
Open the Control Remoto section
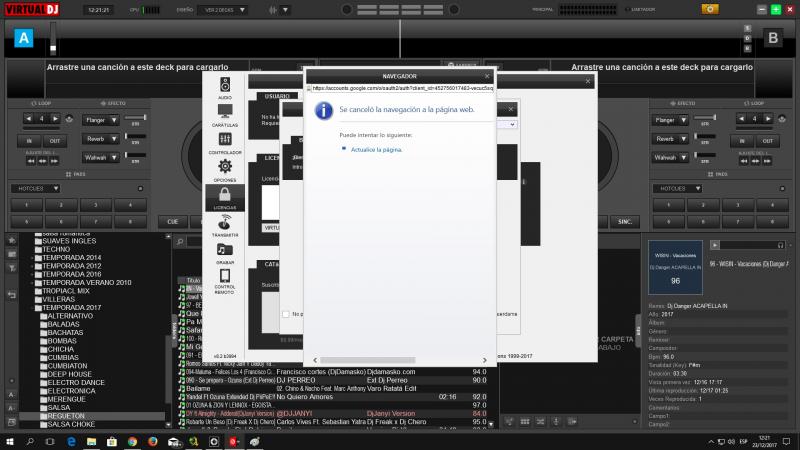[224, 282]
